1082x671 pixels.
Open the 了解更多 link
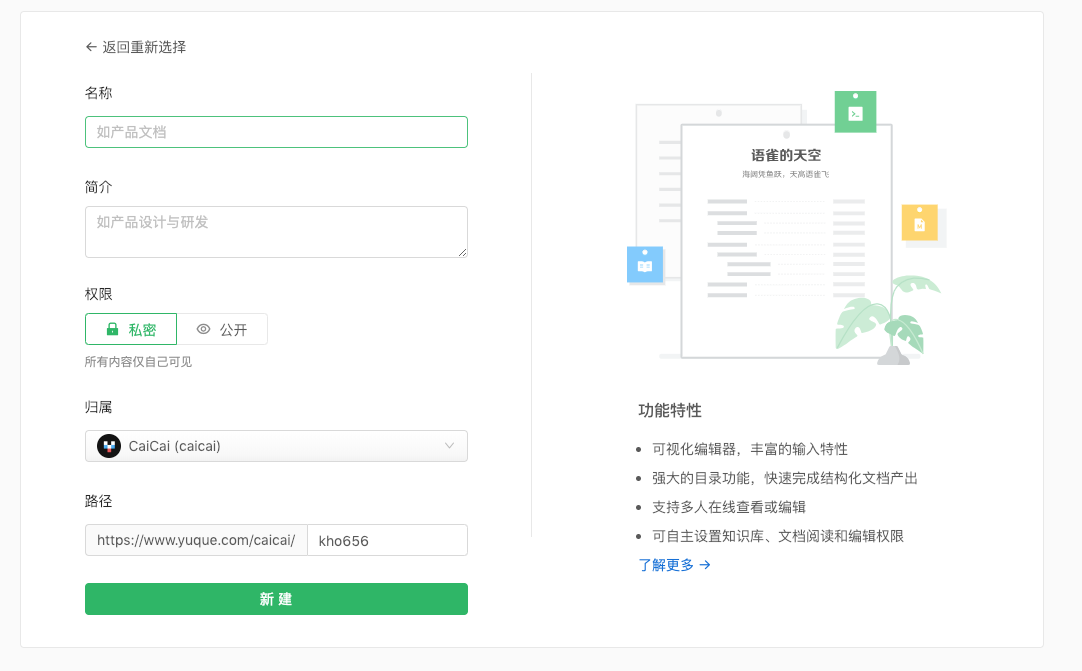pyautogui.click(x=666, y=565)
